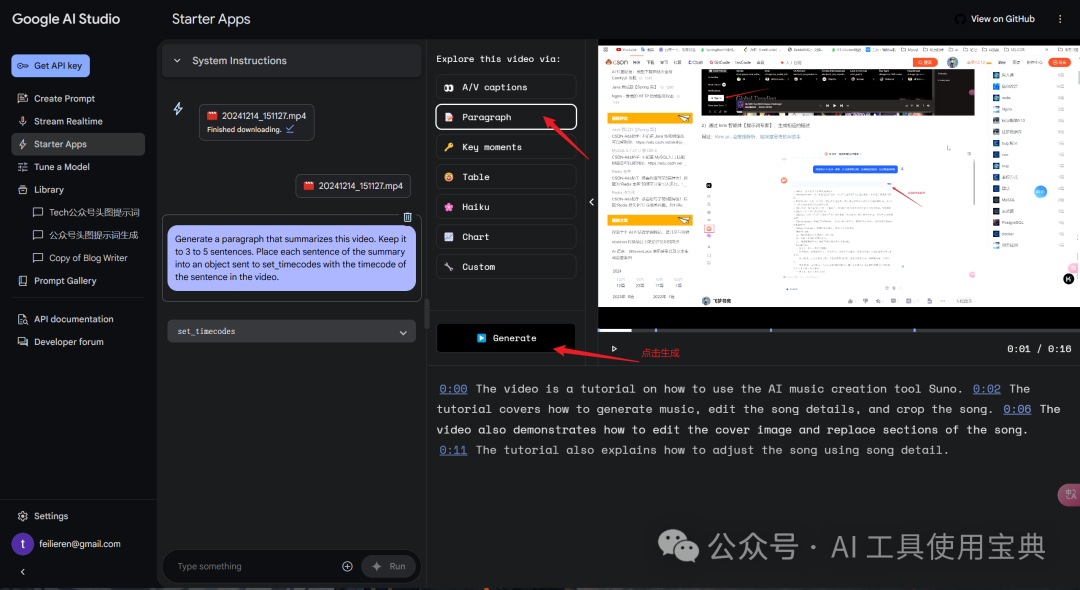Image resolution: width=1080 pixels, height=590 pixels.
Task: Click the Run button
Action: [388, 566]
